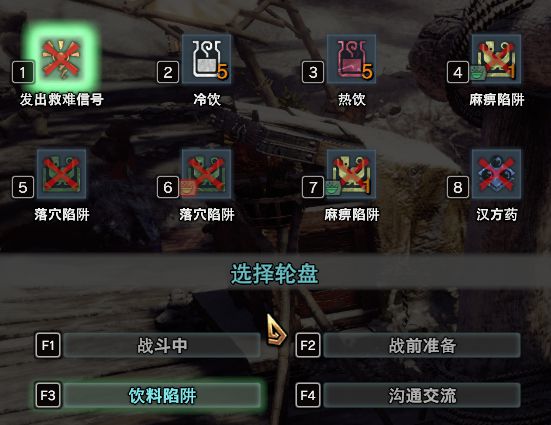Image resolution: width=551 pixels, height=425 pixels.
Task: Click the F2 key label
Action: (308, 345)
